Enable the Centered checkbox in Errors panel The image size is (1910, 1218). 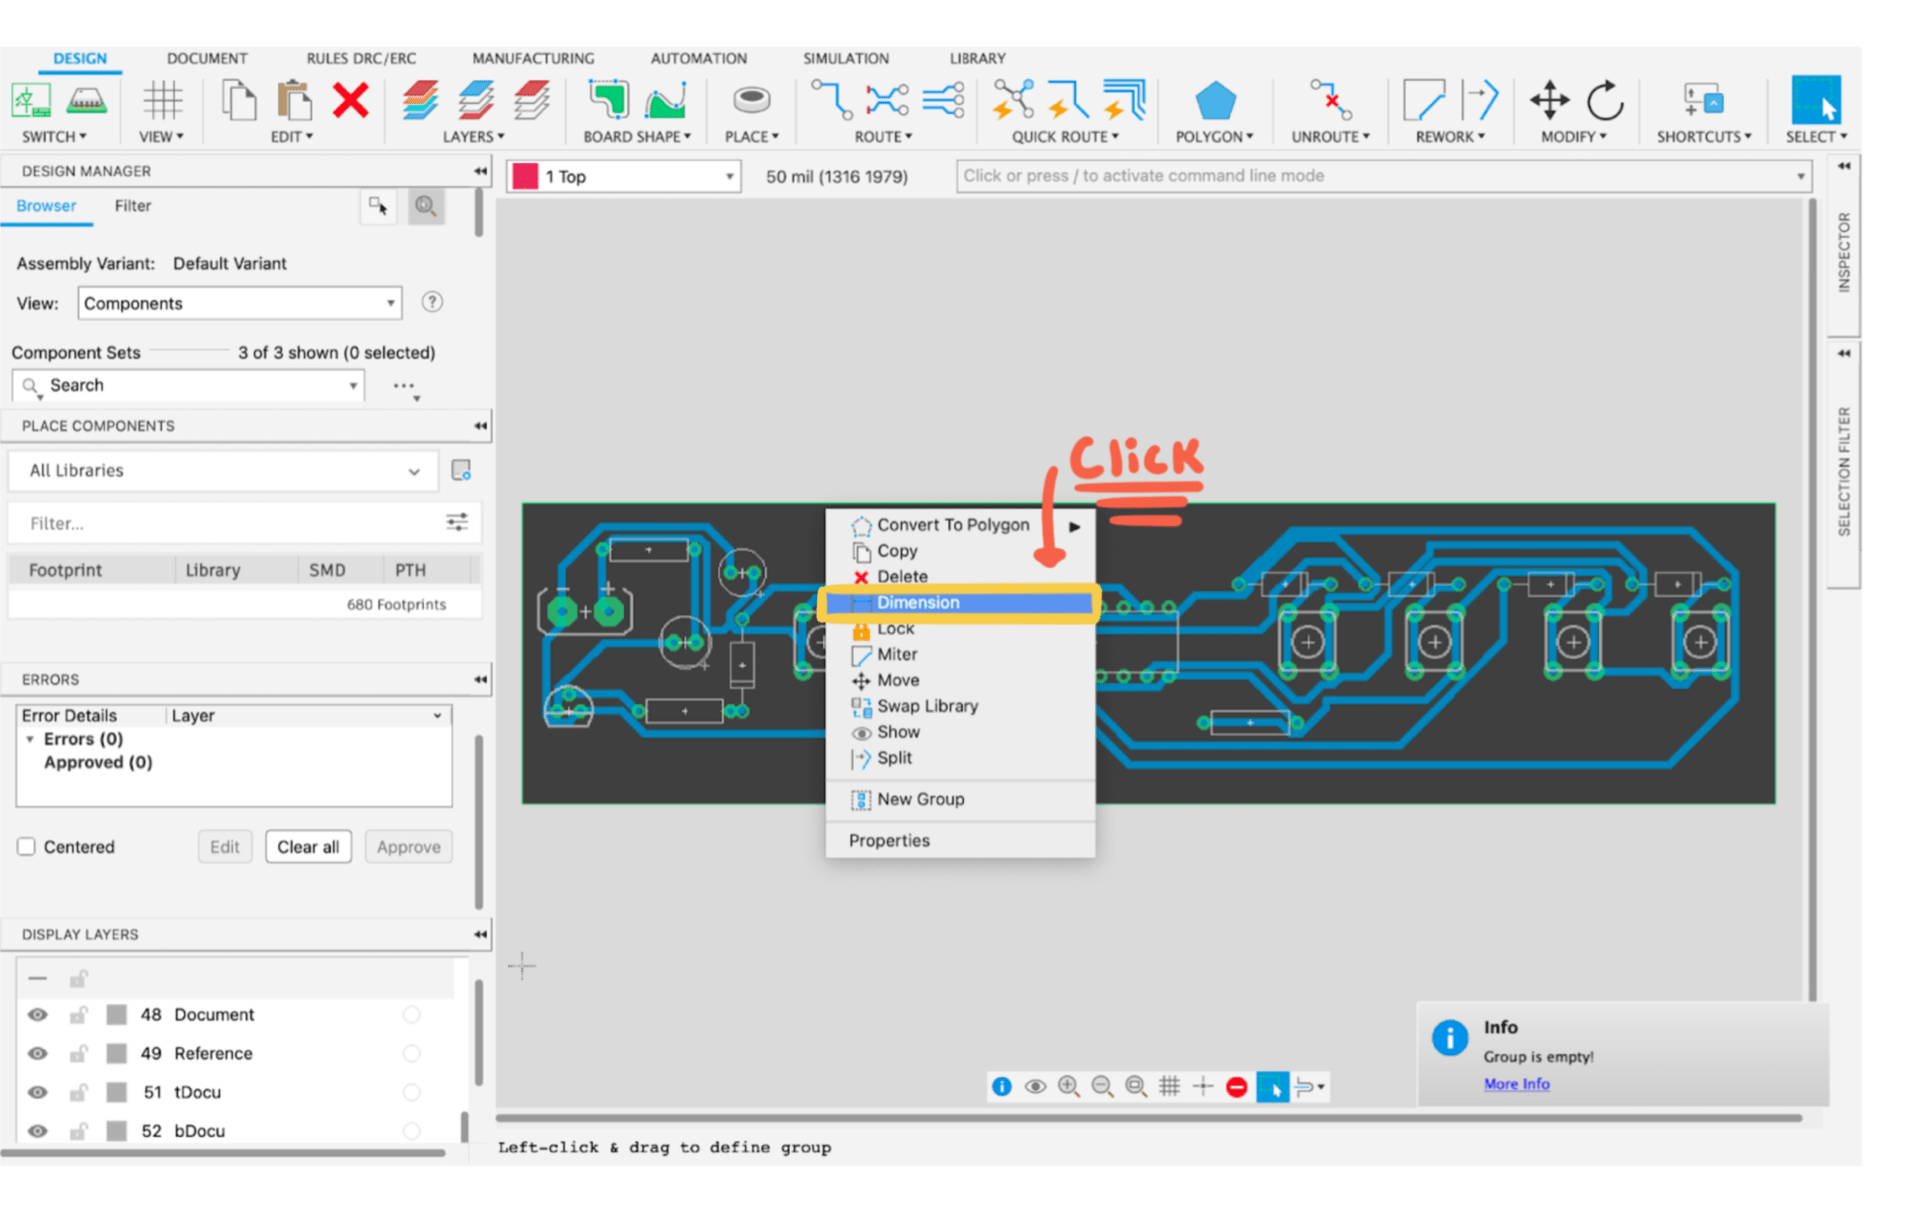tap(26, 846)
